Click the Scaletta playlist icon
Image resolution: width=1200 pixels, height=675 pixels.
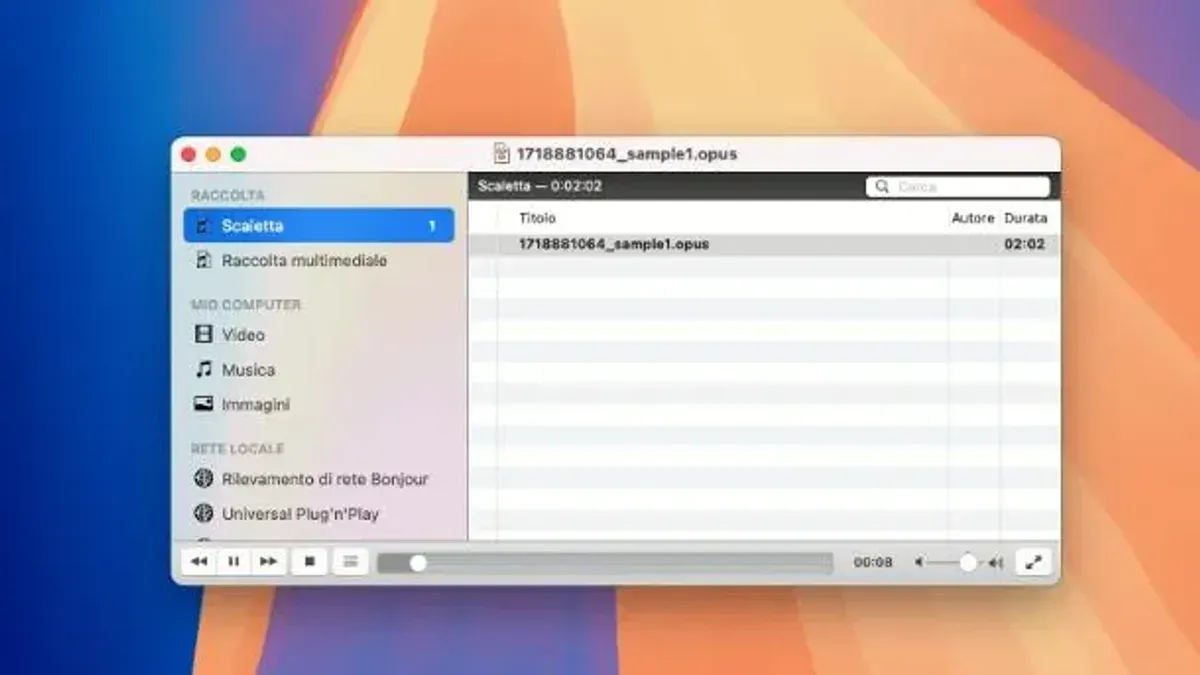click(x=204, y=226)
